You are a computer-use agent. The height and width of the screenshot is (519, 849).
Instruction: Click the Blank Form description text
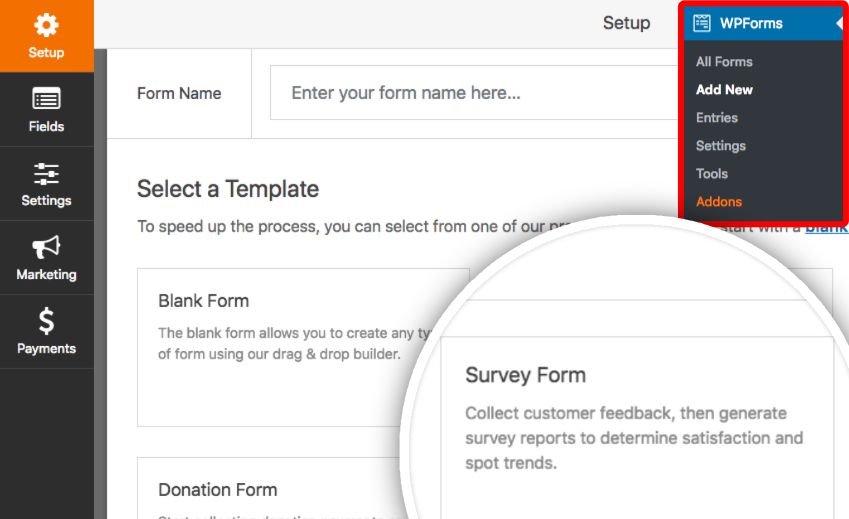point(295,344)
